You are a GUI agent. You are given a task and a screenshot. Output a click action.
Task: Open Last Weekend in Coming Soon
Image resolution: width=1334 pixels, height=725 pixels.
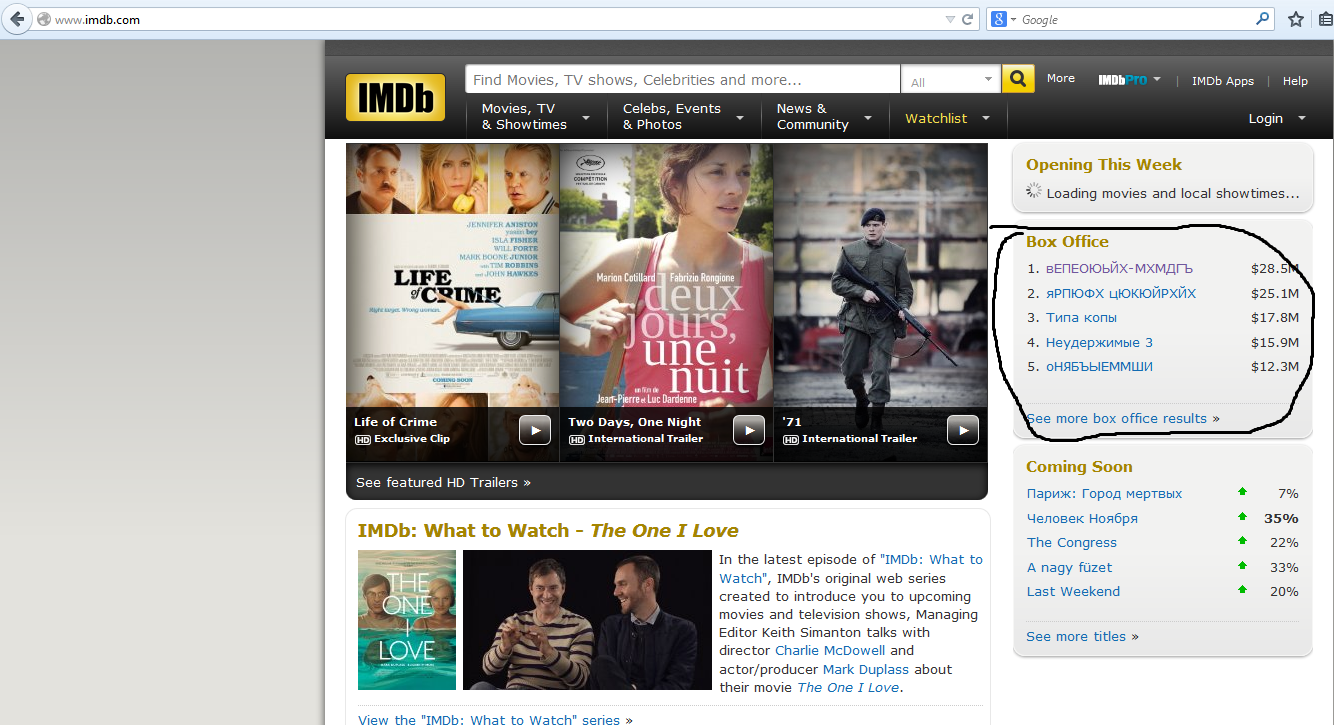pyautogui.click(x=1073, y=592)
